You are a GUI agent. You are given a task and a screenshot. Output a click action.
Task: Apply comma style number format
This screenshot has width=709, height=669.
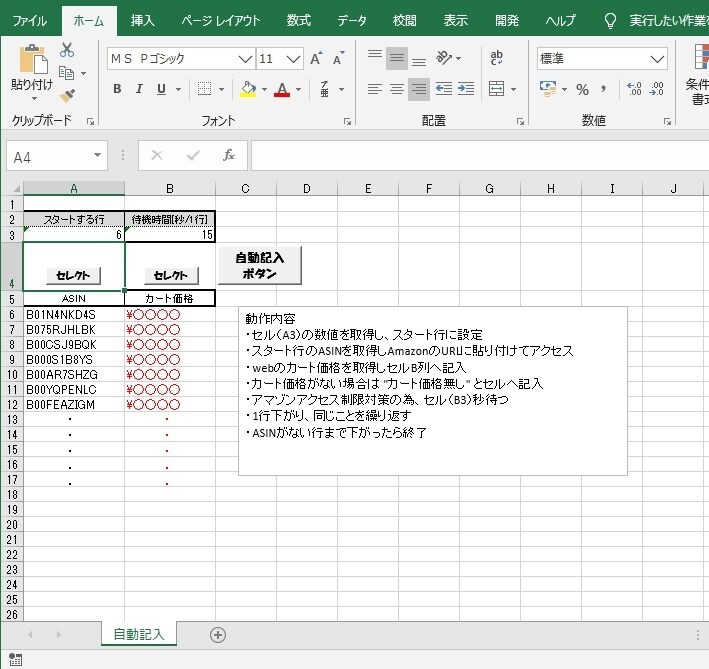[603, 90]
